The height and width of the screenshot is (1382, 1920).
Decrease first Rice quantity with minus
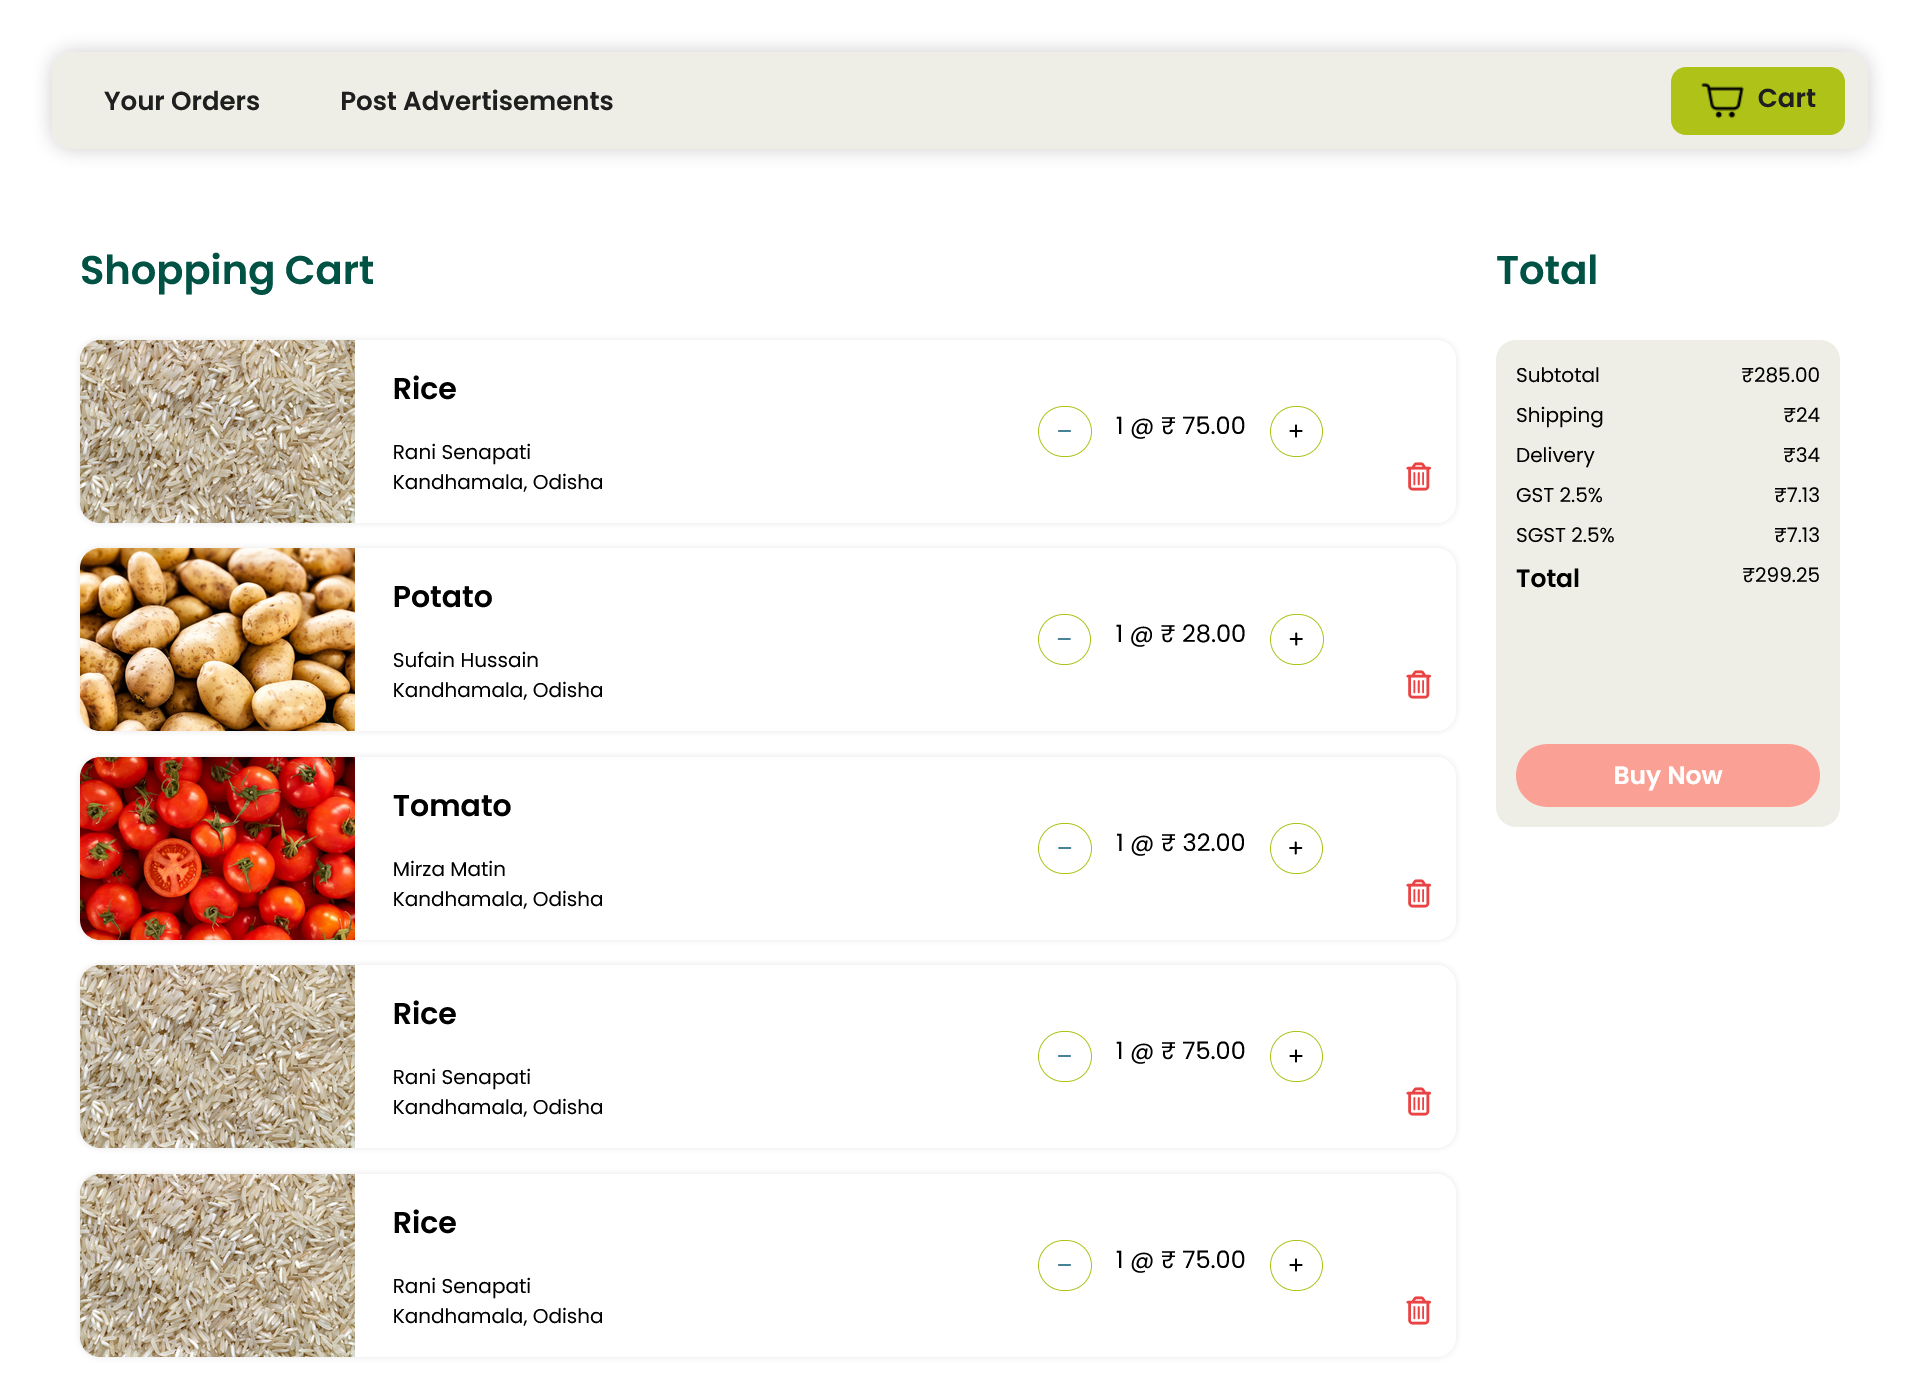click(x=1064, y=431)
